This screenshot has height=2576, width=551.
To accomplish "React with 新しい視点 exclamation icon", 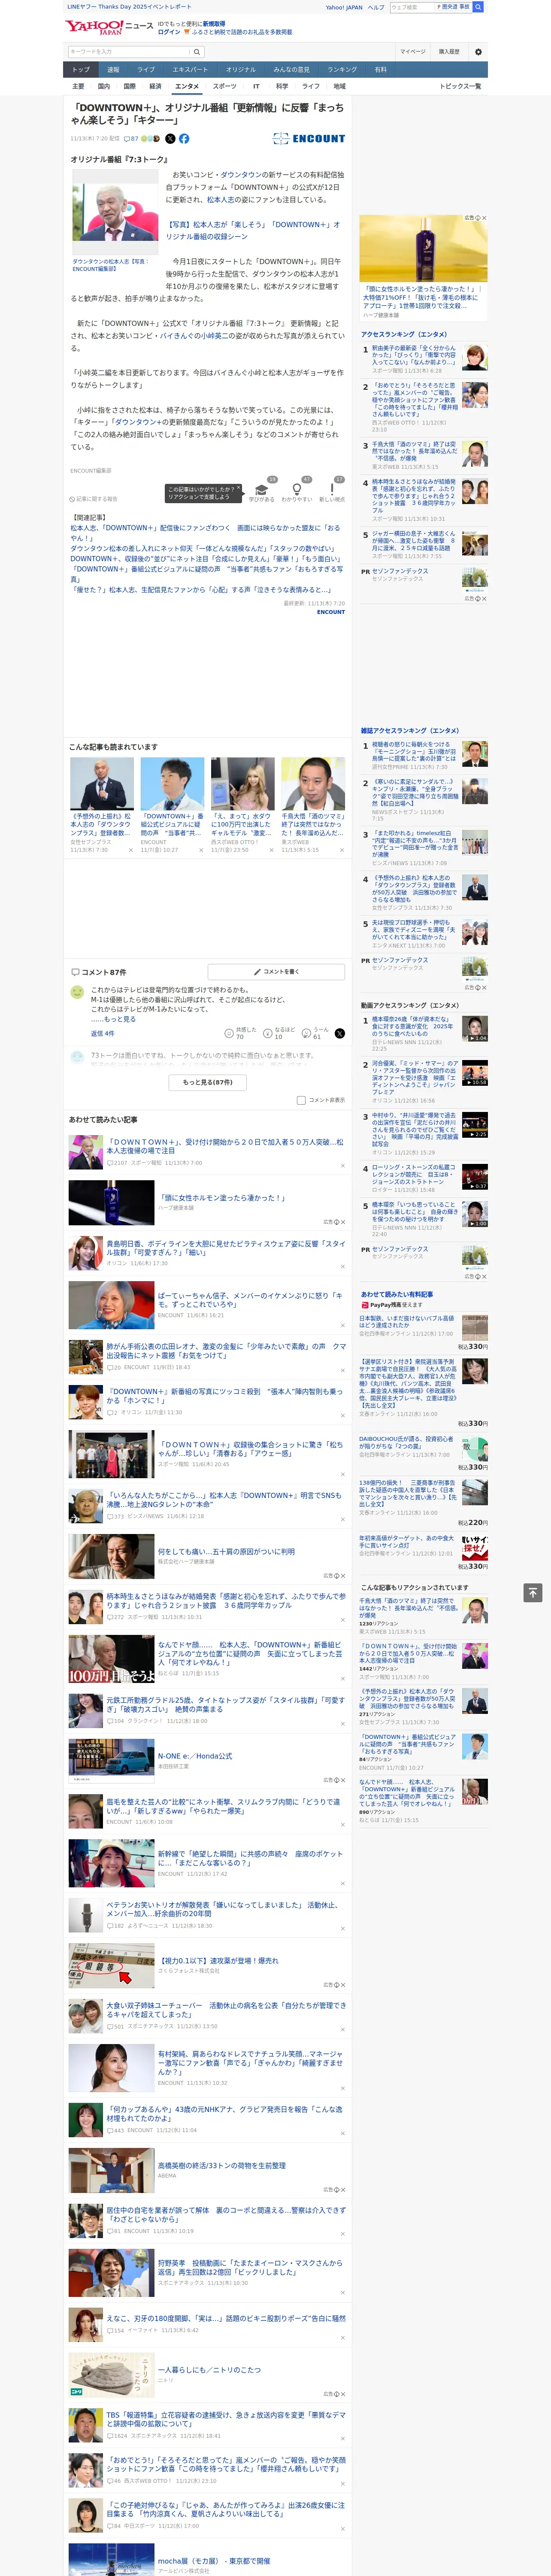I will (332, 490).
